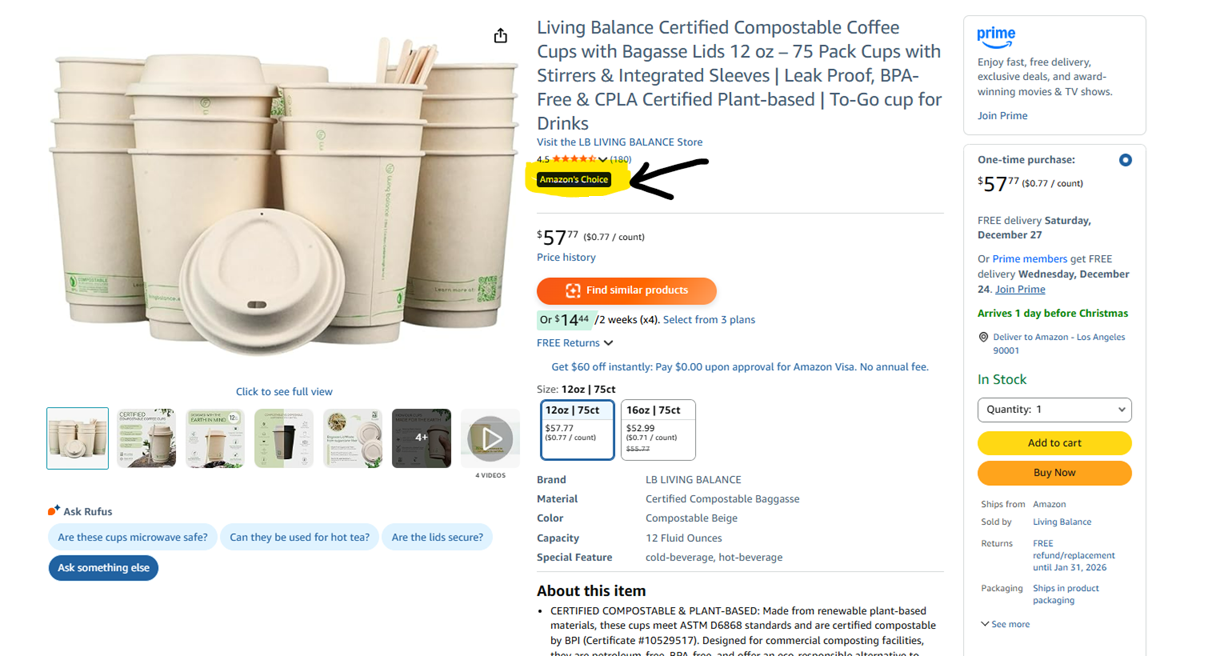Select the One-time purchase radio button

click(x=1125, y=160)
